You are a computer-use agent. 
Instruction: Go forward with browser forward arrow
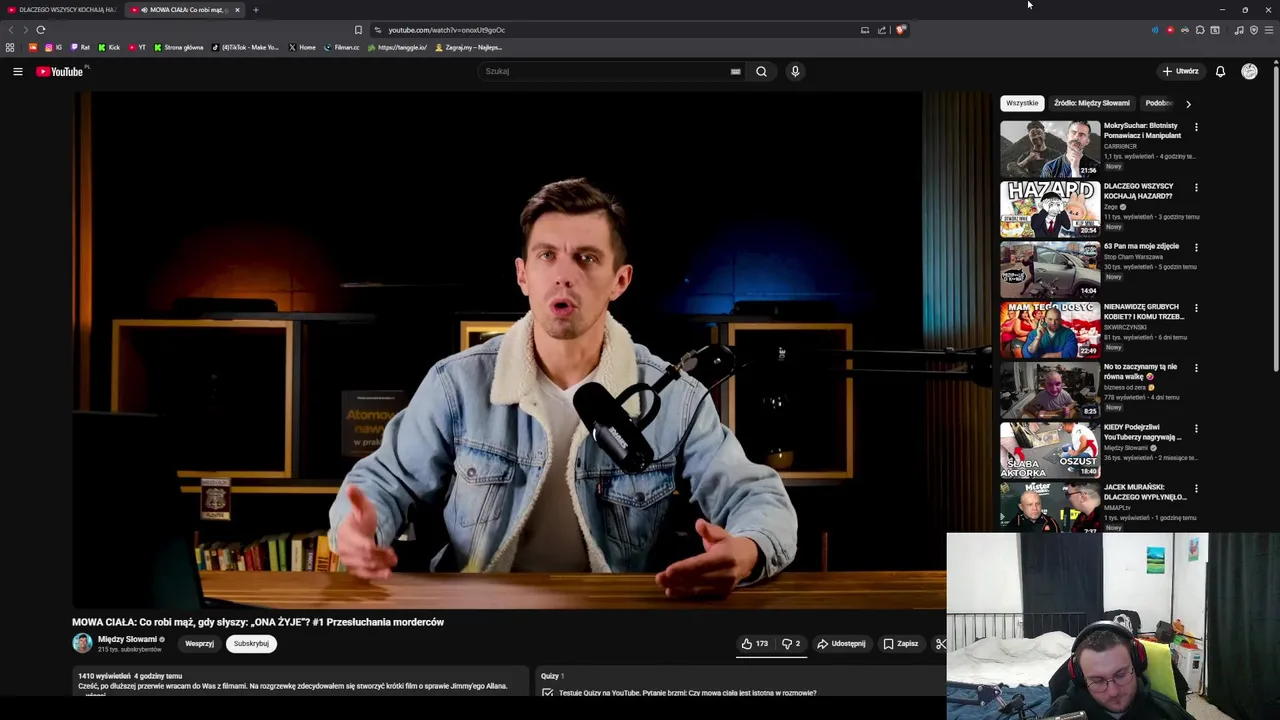[25, 30]
